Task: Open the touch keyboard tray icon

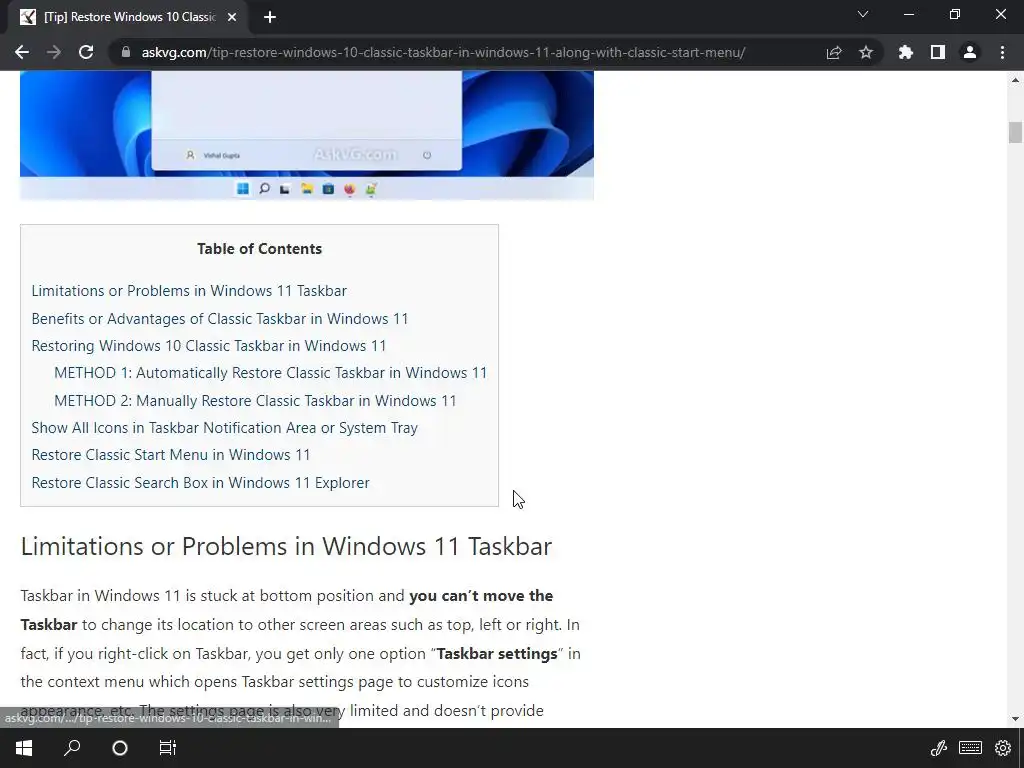Action: (970, 748)
